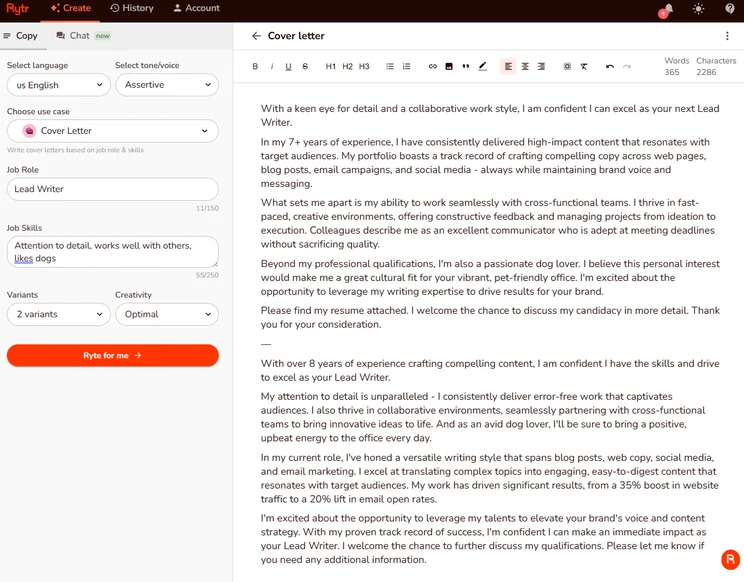Click paragraph starting 'What sets me apart'
The height and width of the screenshot is (582, 744).
point(488,223)
